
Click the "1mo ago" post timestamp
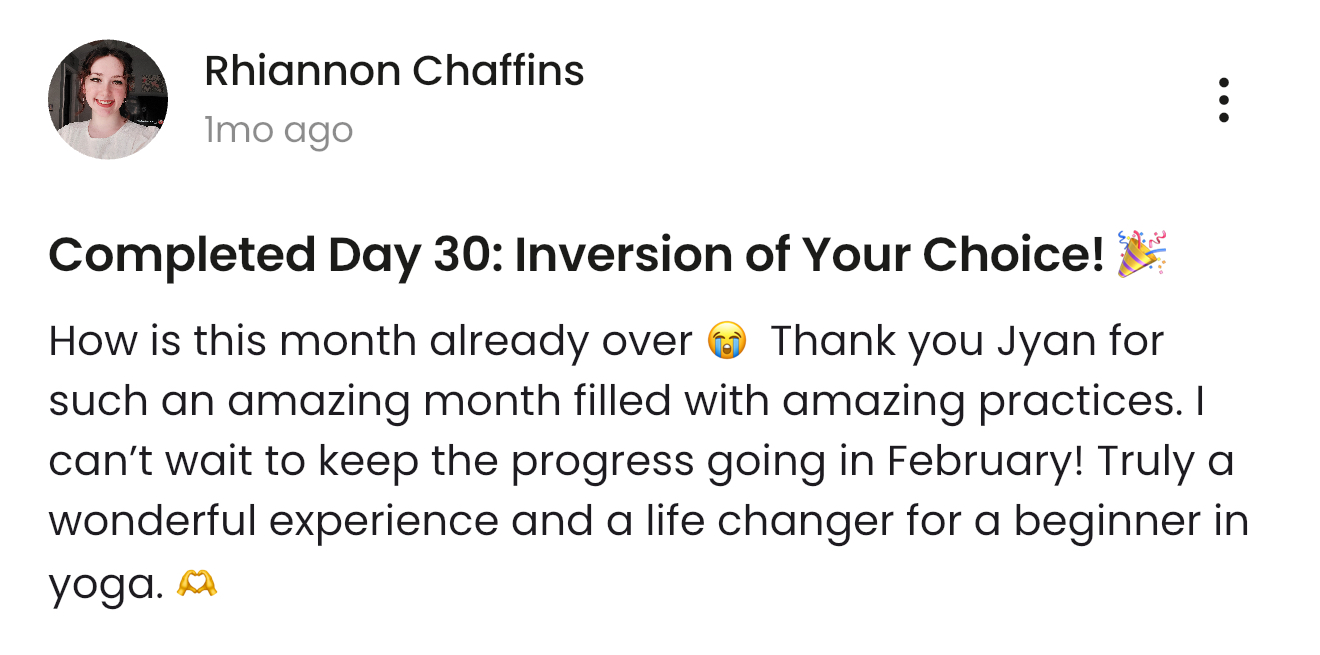click(x=278, y=130)
